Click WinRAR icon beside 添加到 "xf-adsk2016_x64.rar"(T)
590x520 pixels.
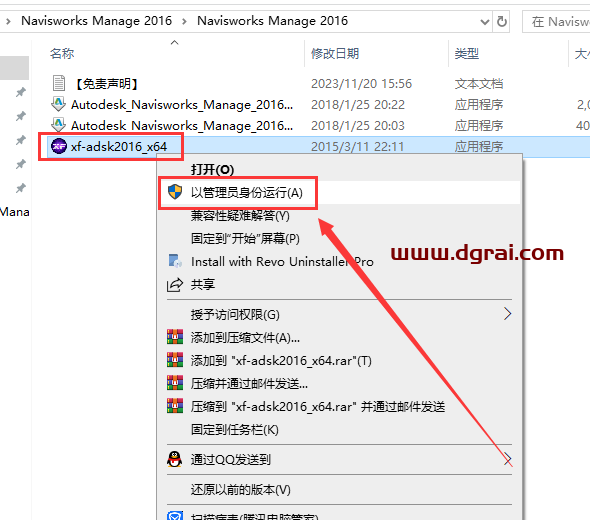(175, 360)
